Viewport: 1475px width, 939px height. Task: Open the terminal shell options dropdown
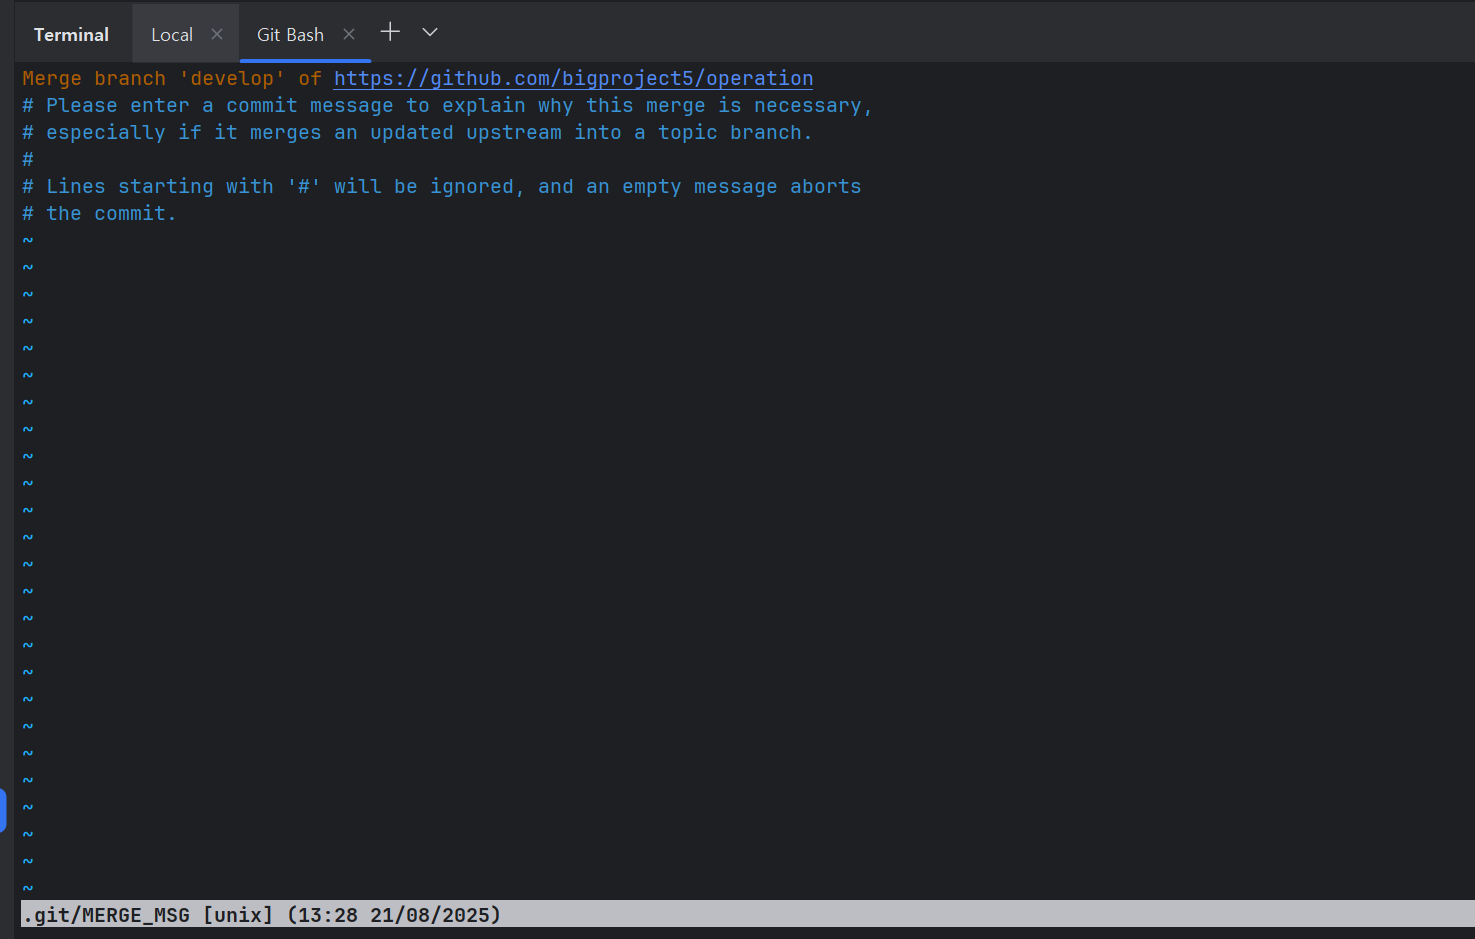[430, 32]
